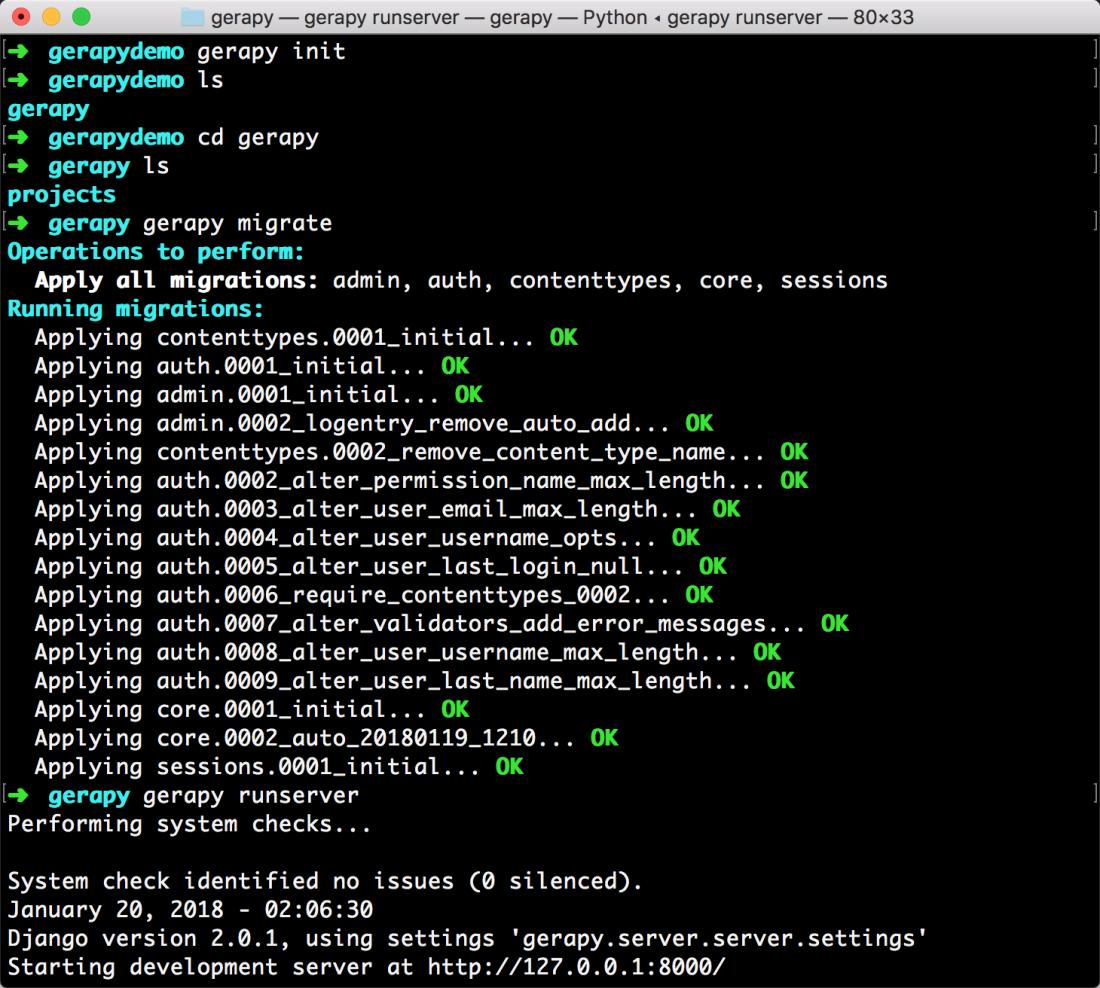This screenshot has height=988, width=1100.
Task: Click 'auth.0004_alter_user_username_opts' line
Action: (x=367, y=538)
